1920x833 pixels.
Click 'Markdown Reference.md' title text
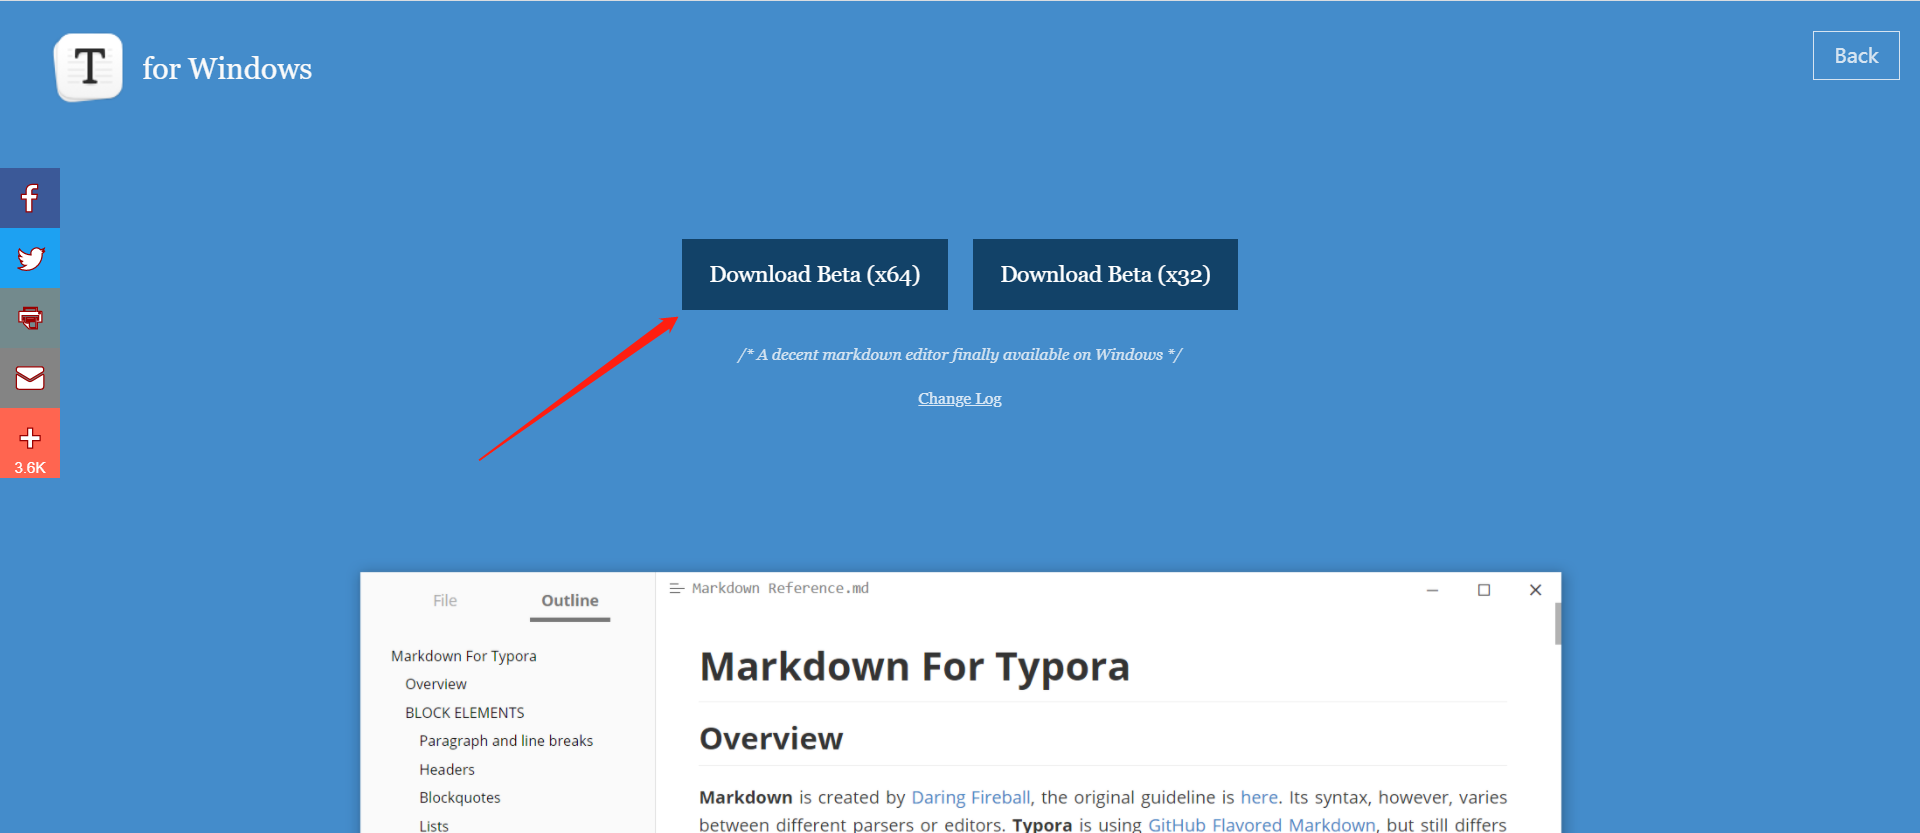780,588
